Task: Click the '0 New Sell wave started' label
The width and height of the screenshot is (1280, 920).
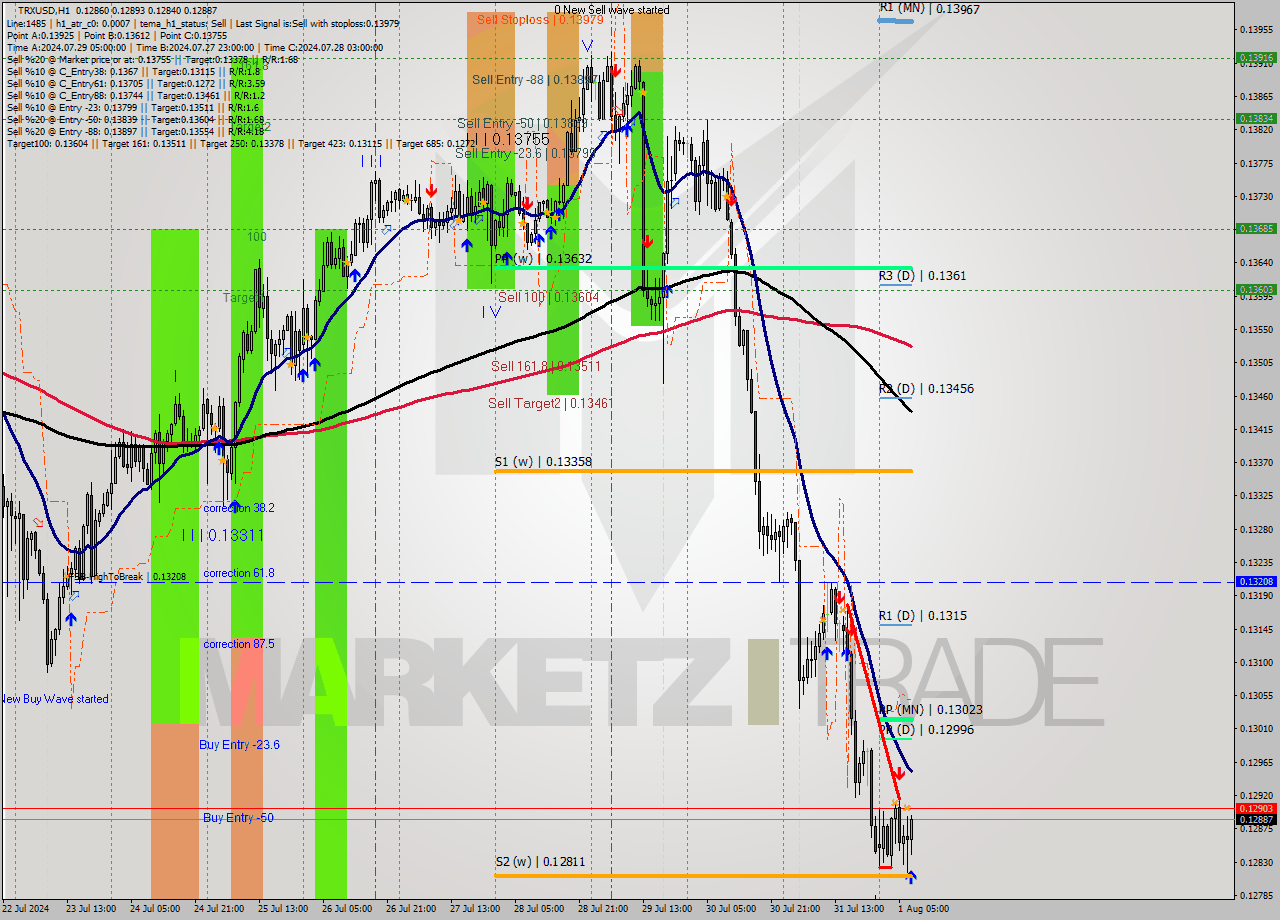Action: coord(612,9)
